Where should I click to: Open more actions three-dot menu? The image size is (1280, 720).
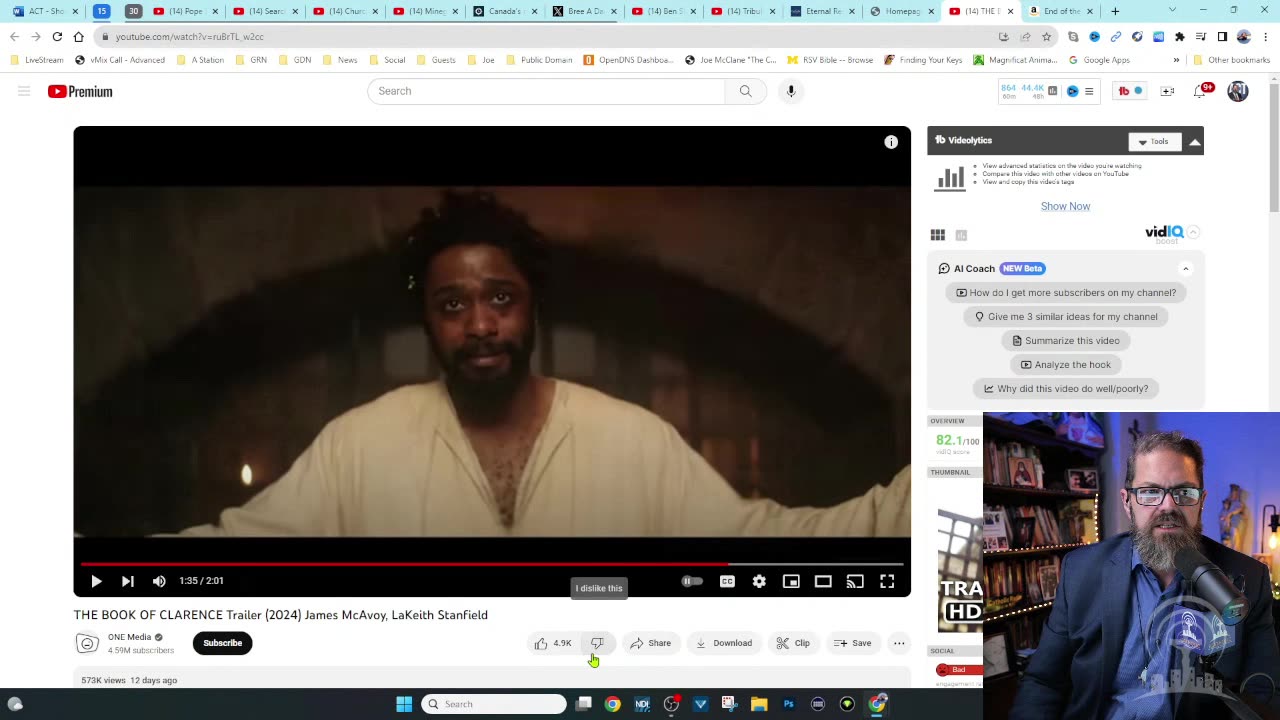coord(899,643)
